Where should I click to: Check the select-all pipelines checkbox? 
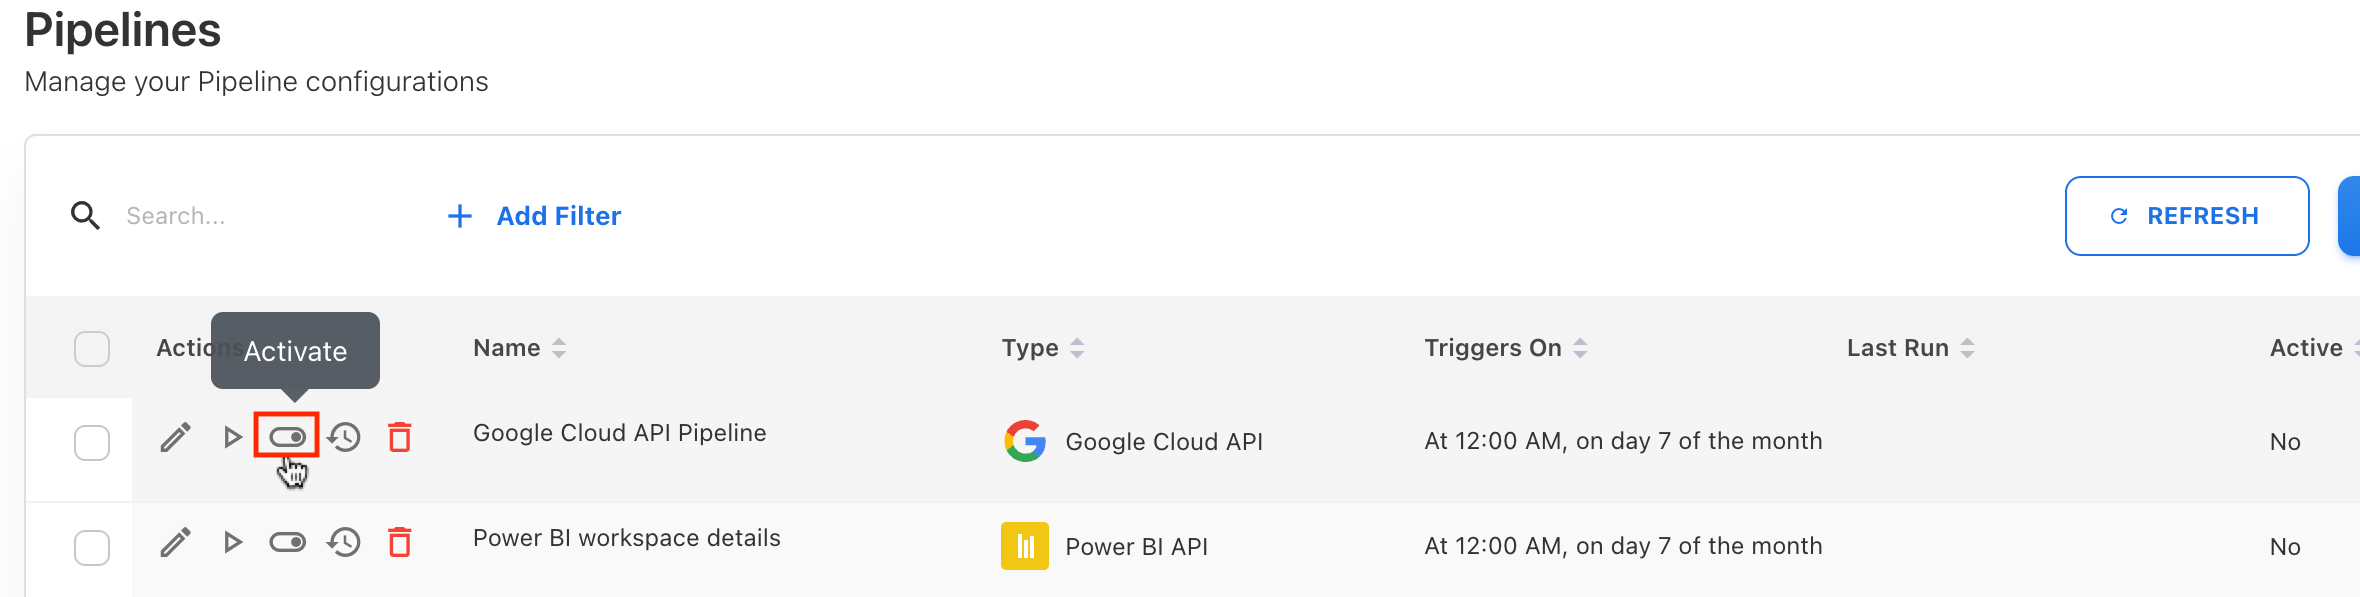92,349
